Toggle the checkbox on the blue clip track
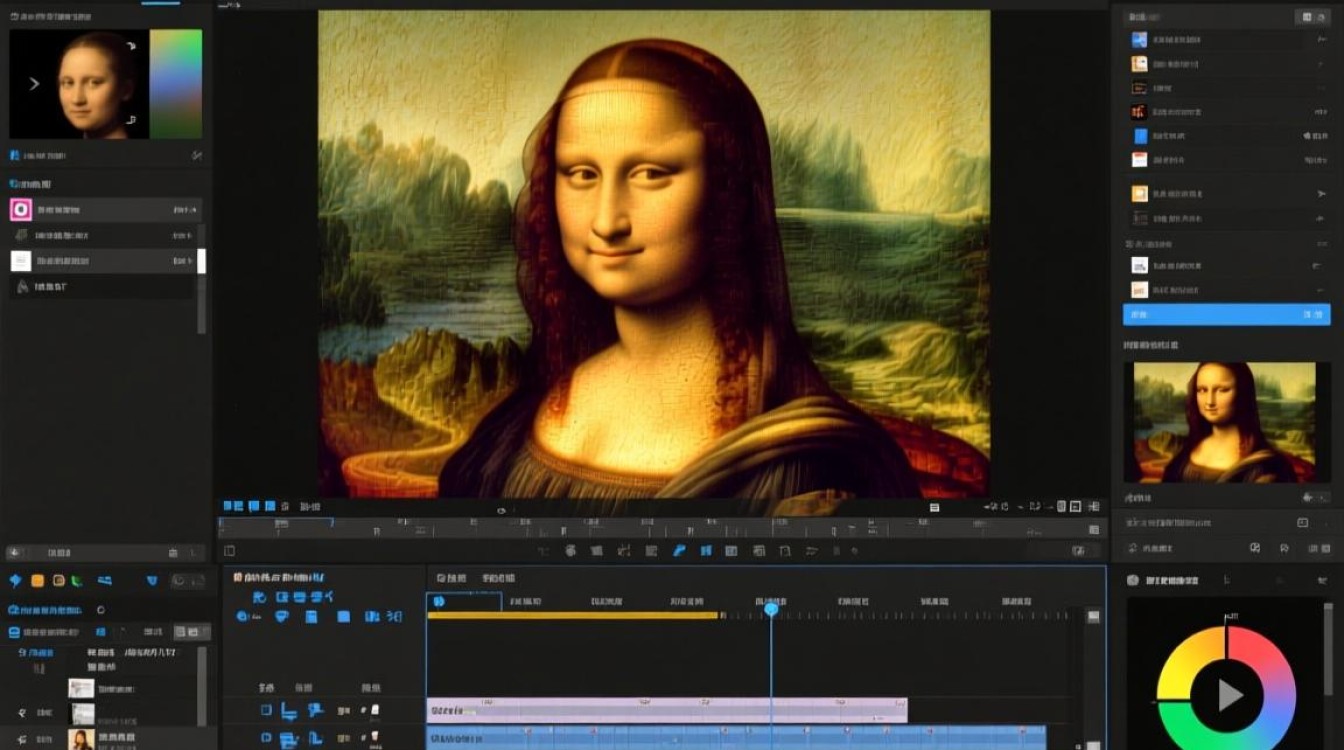1344x750 pixels. point(266,738)
